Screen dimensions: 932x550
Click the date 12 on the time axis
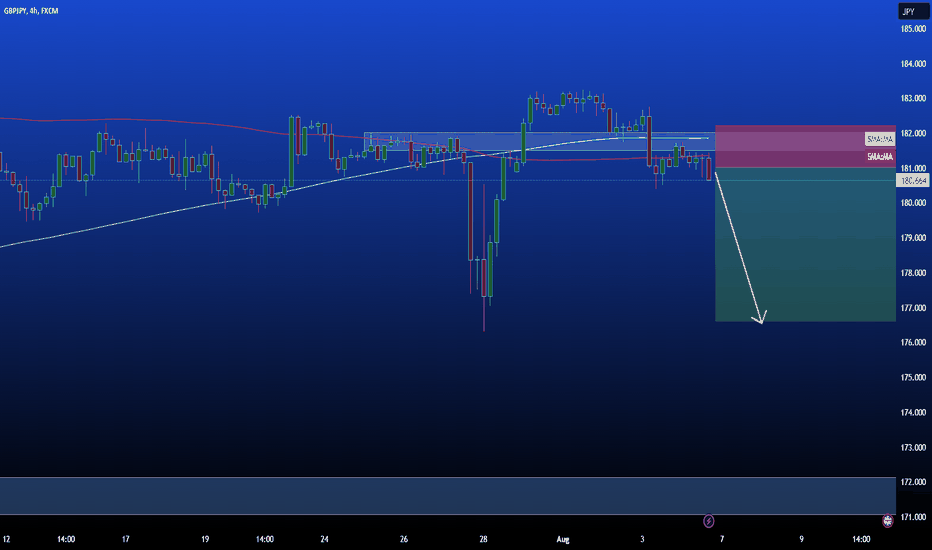pos(6,539)
